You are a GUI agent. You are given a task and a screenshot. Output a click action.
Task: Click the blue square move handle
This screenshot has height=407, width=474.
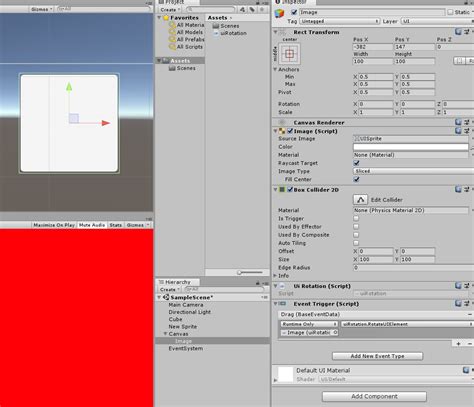74,118
